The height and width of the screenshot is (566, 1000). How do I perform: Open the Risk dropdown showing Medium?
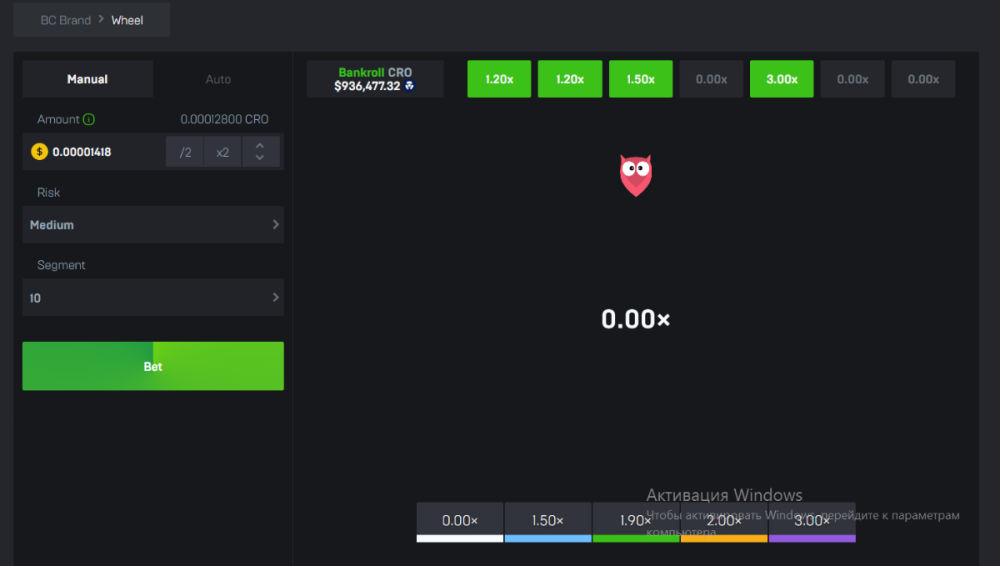[x=152, y=225]
